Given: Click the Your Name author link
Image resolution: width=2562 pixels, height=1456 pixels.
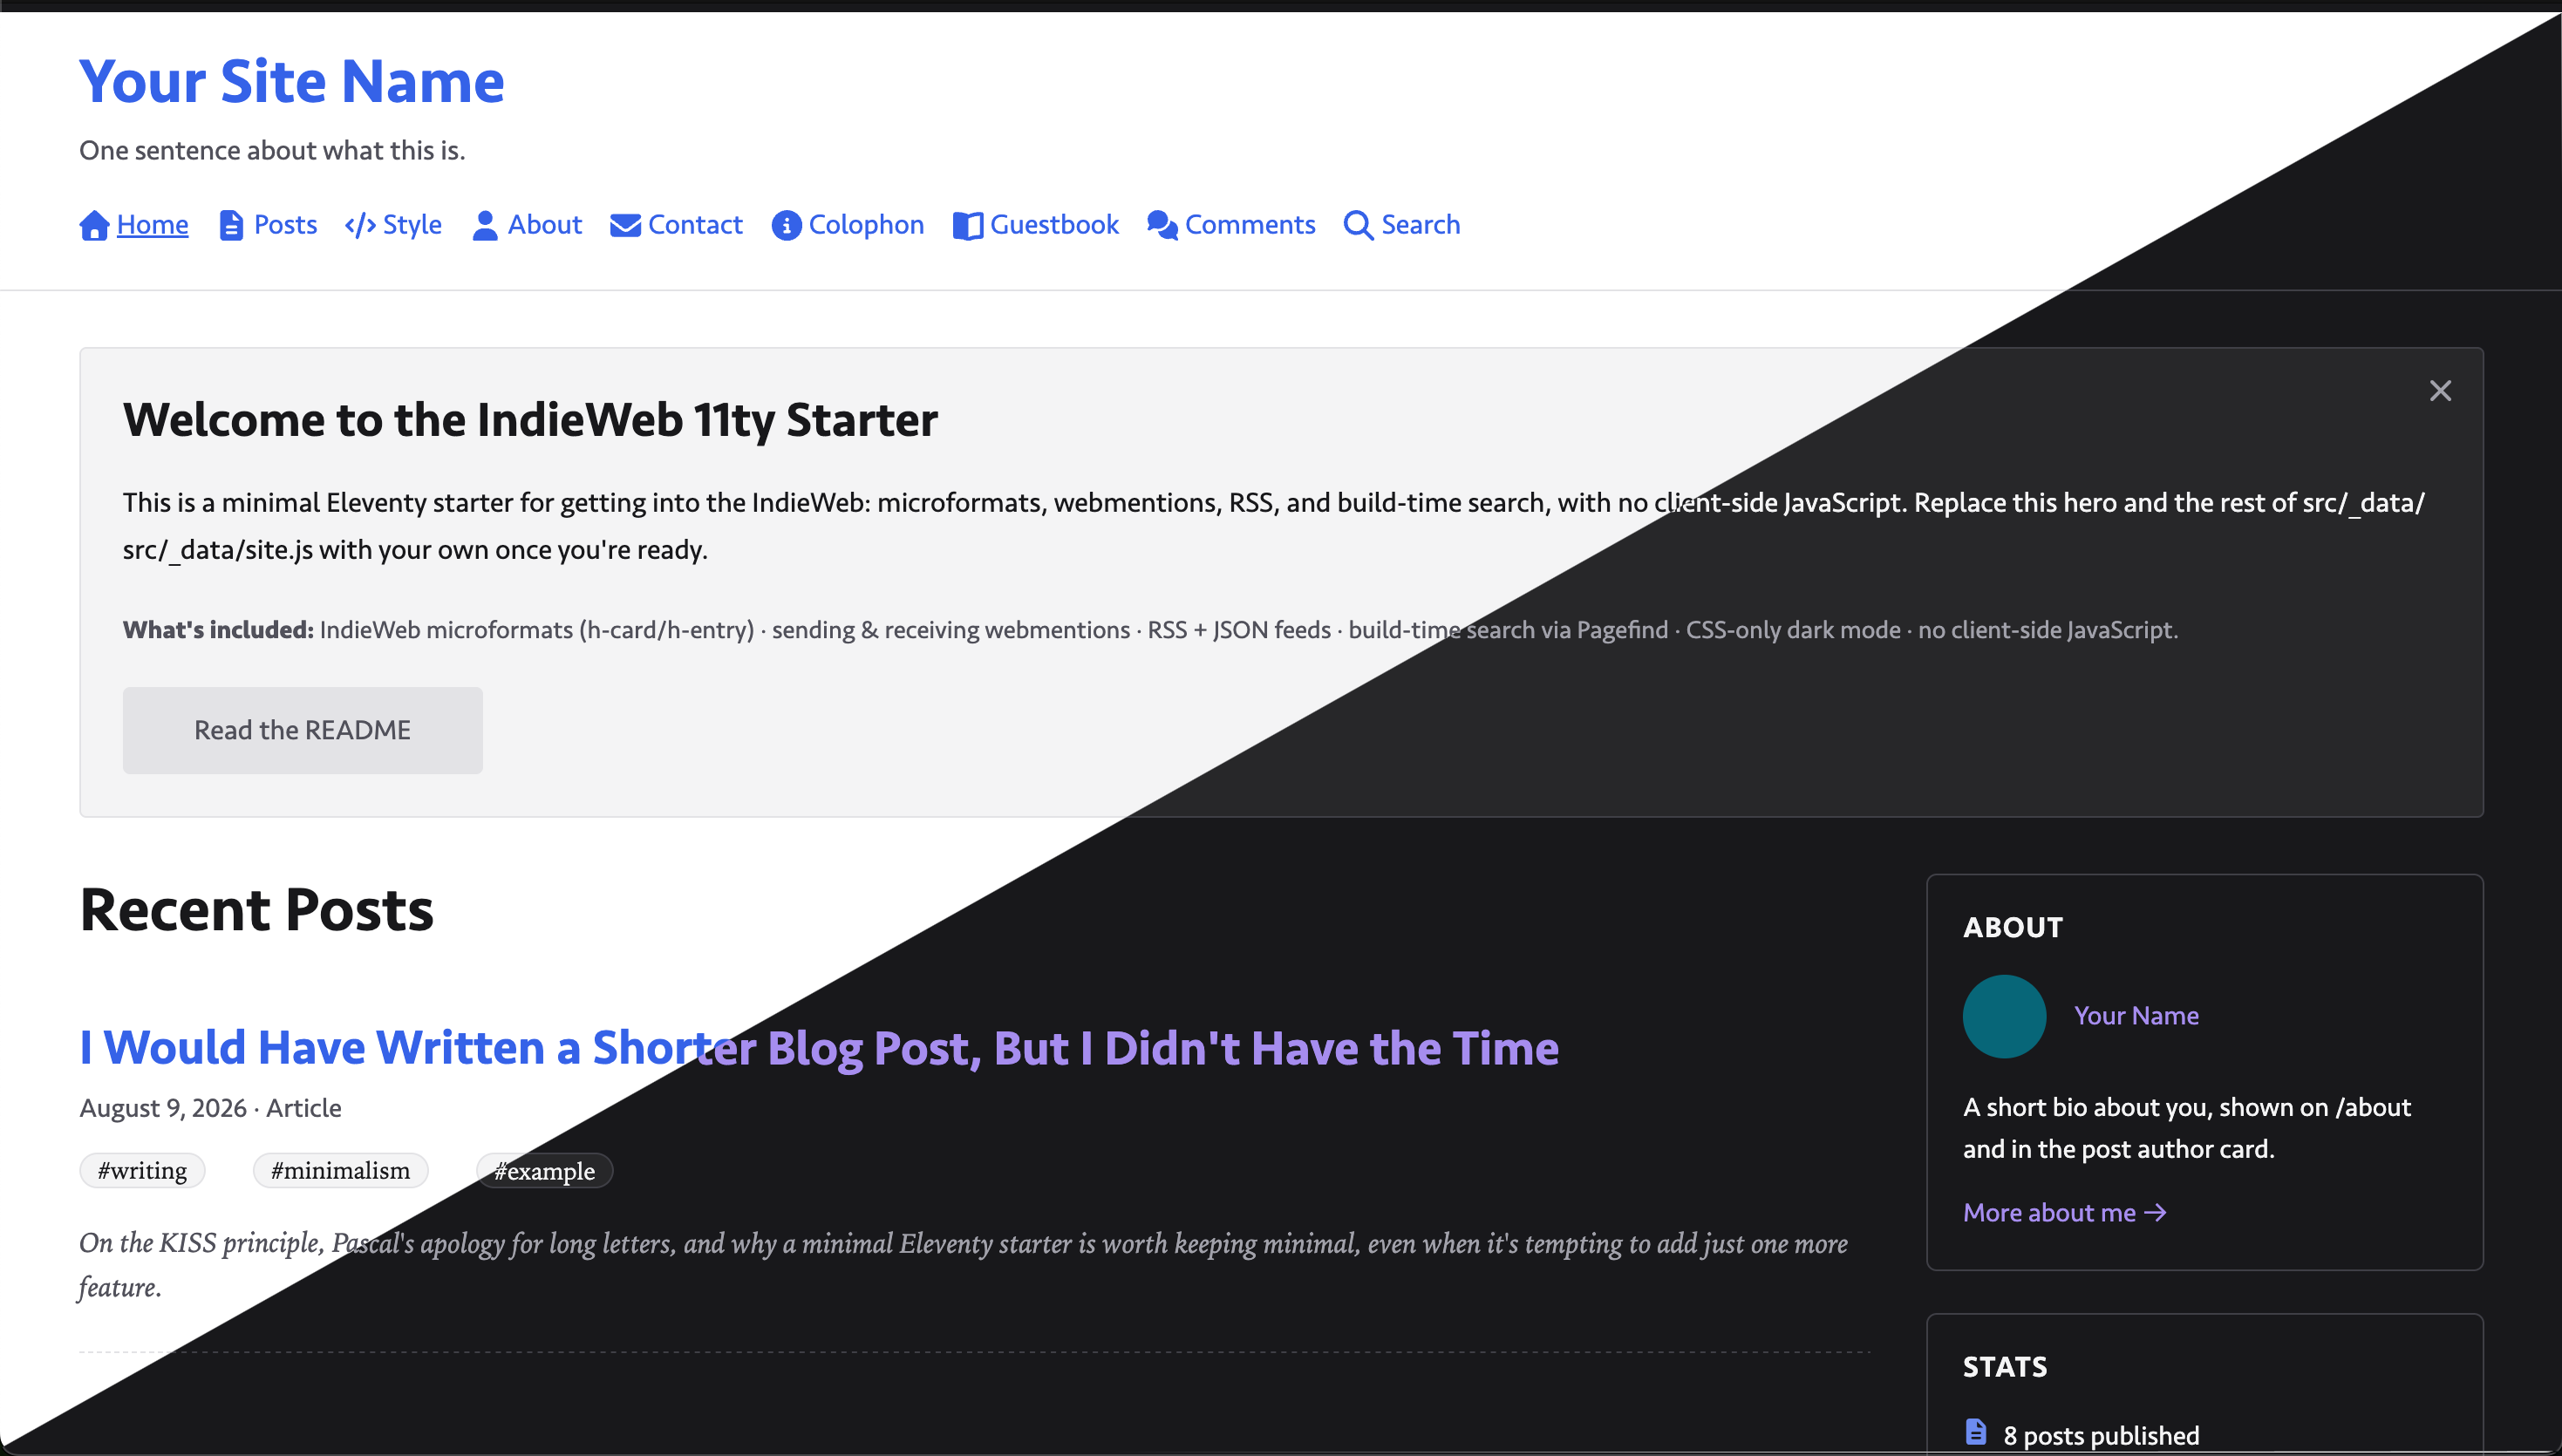Looking at the screenshot, I should click(x=2136, y=1016).
